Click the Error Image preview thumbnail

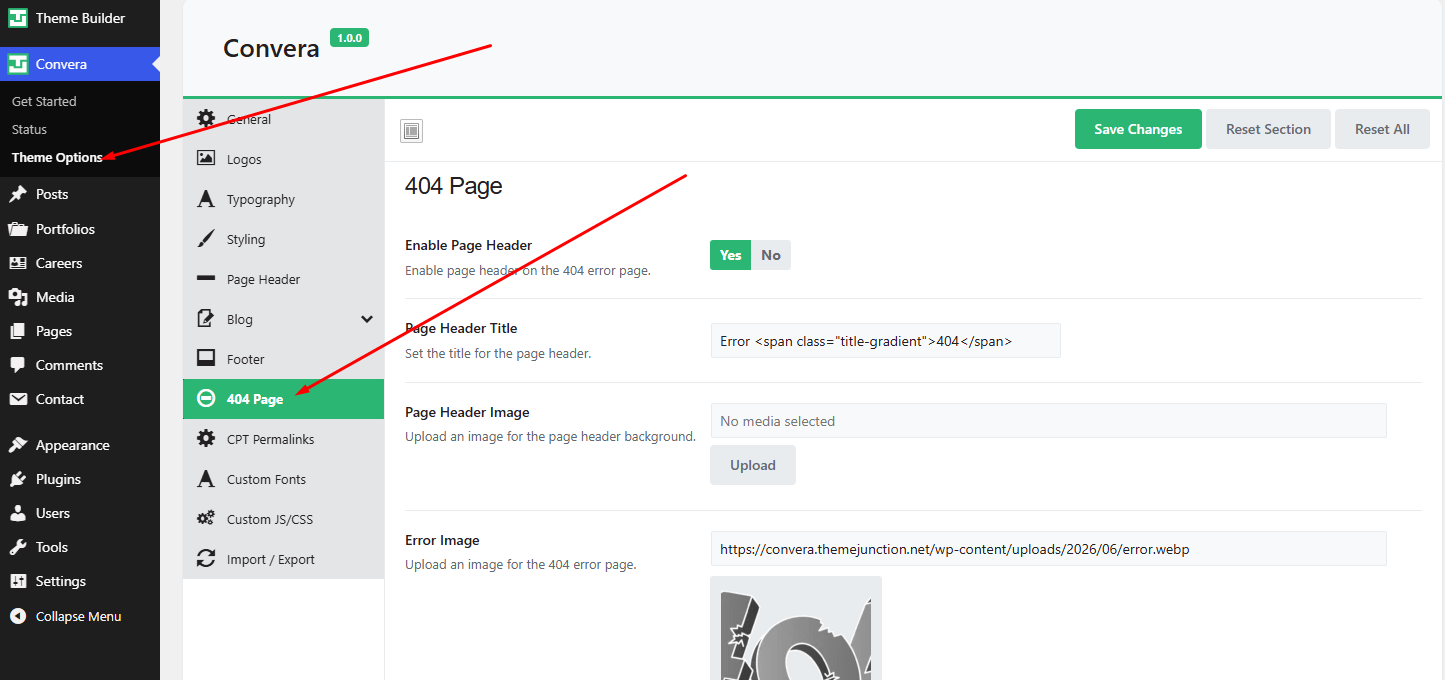796,628
